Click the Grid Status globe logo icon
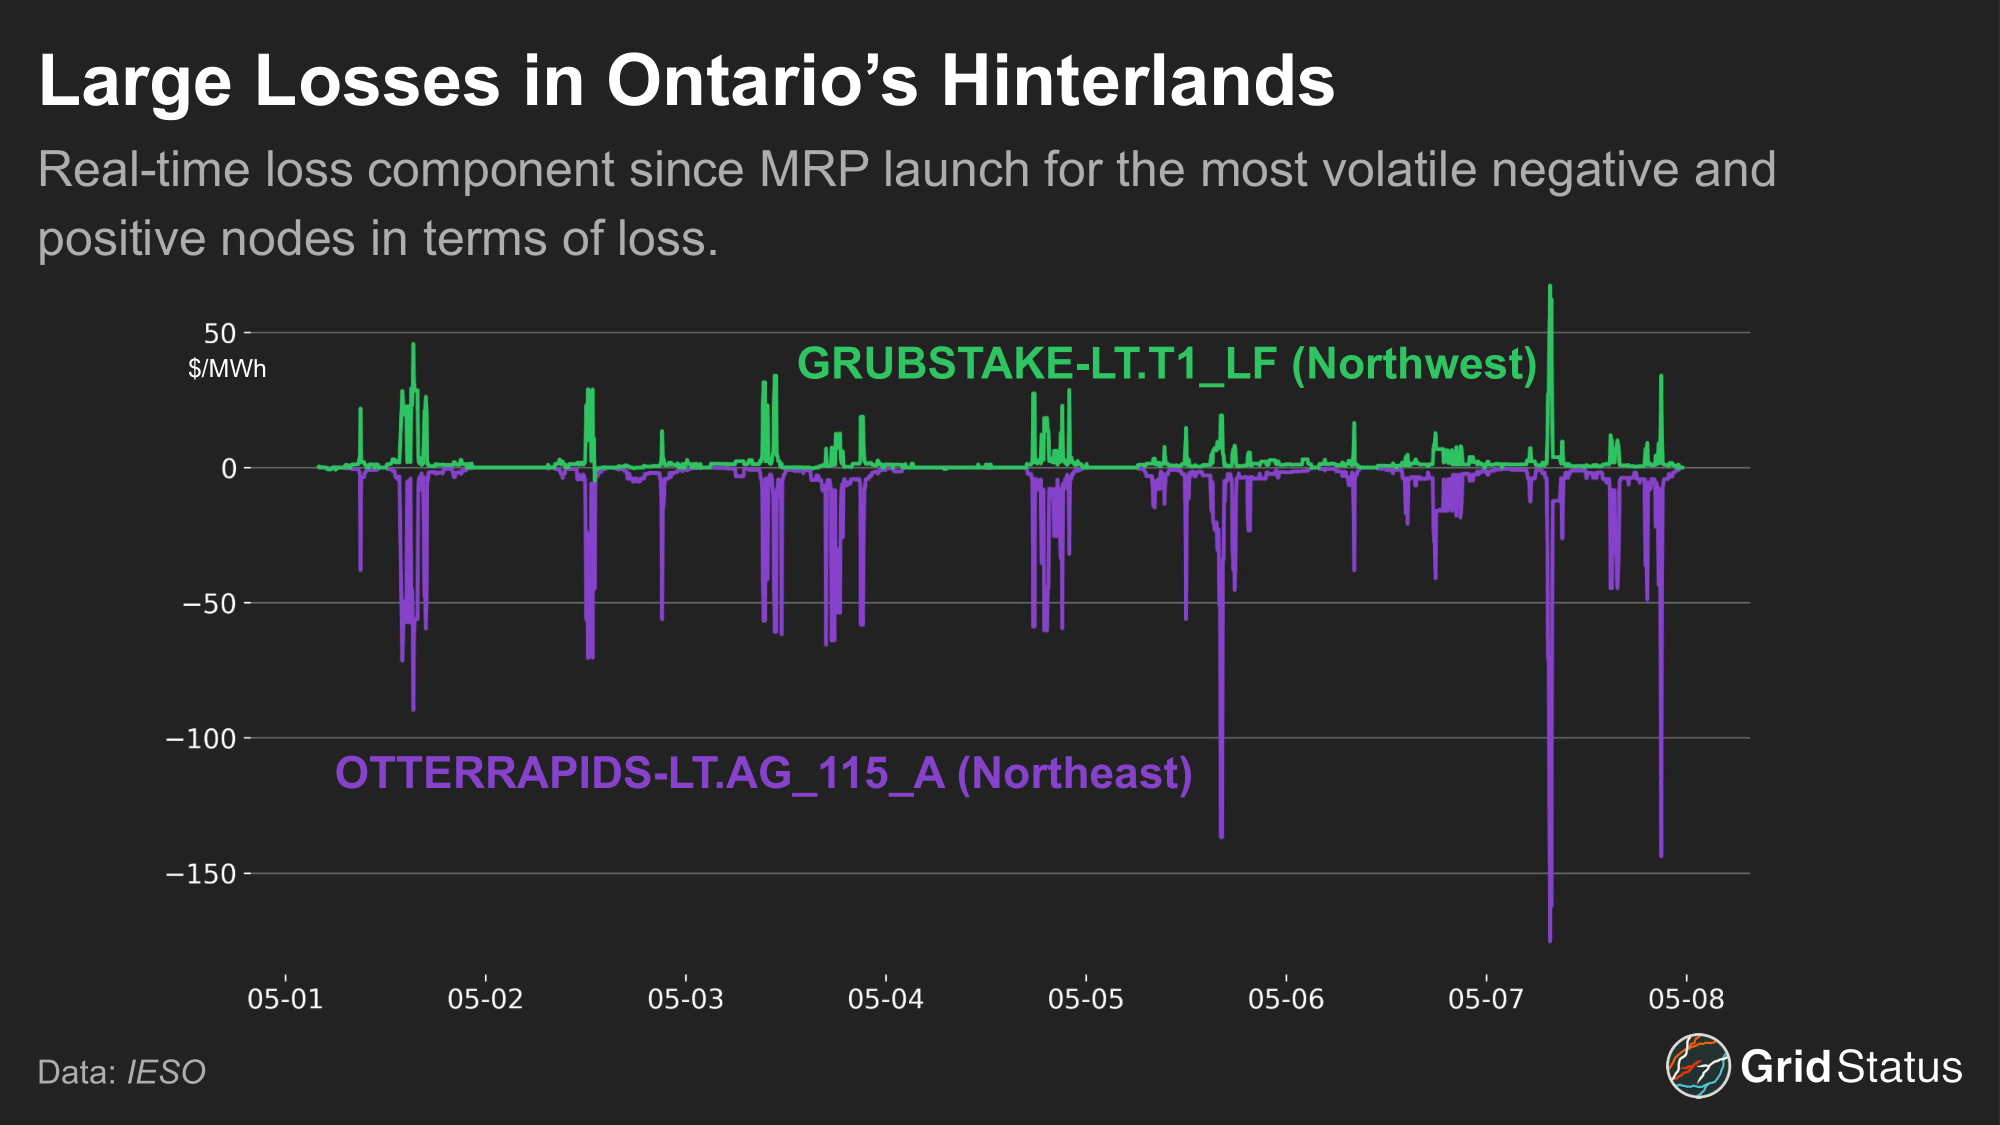This screenshot has width=2000, height=1125. [x=1697, y=1066]
